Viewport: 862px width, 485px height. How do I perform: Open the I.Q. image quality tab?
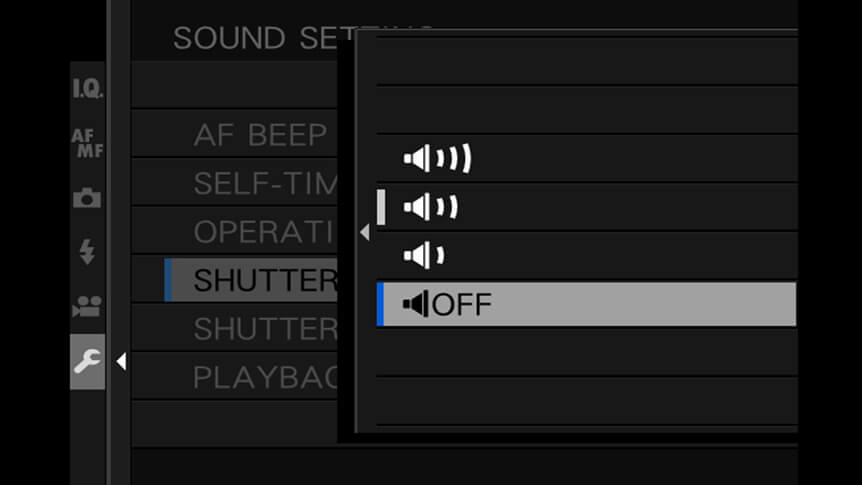click(87, 88)
